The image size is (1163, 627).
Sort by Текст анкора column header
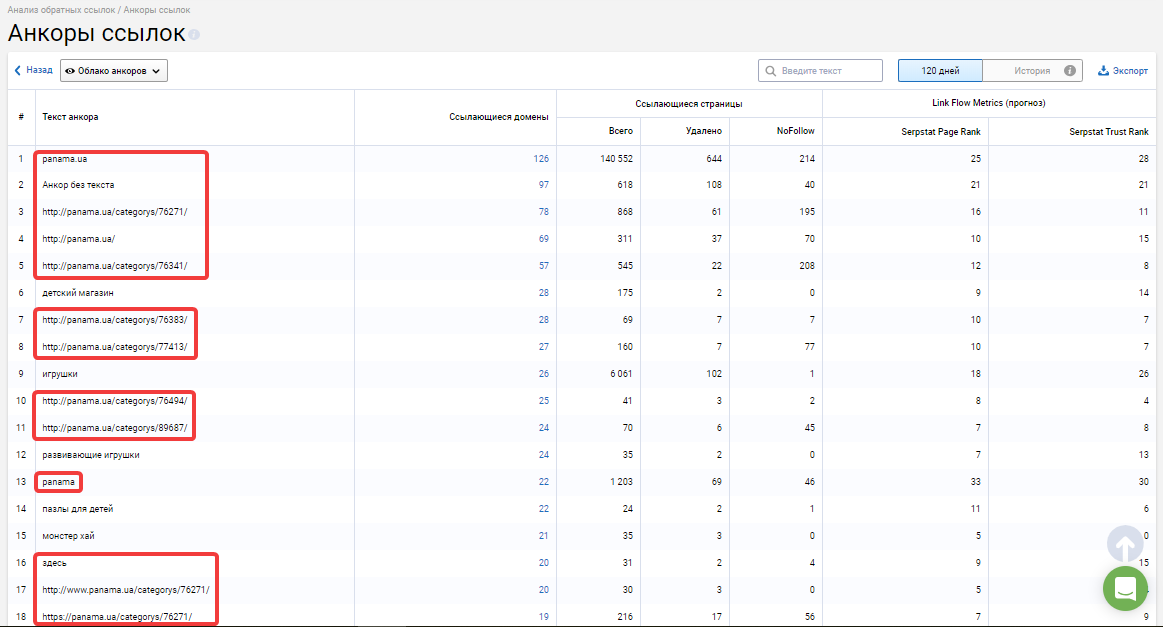point(70,116)
